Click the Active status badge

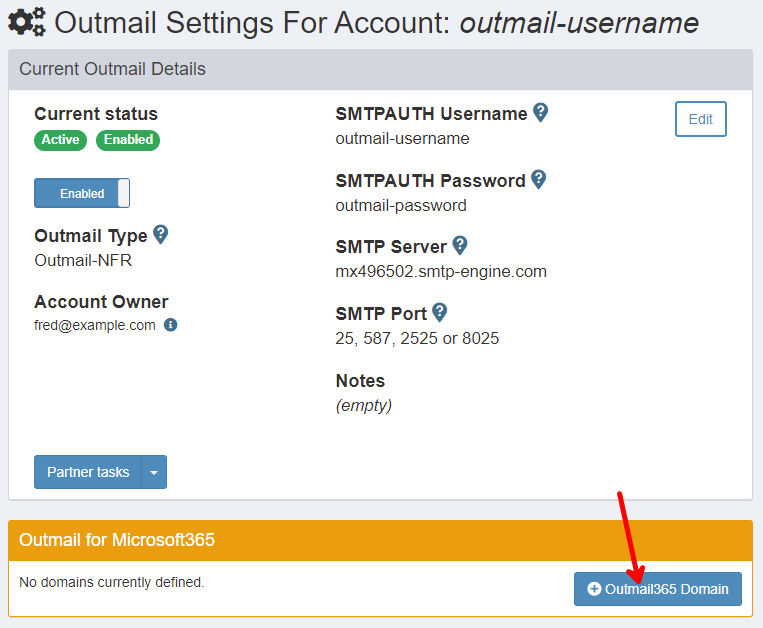pyautogui.click(x=60, y=140)
